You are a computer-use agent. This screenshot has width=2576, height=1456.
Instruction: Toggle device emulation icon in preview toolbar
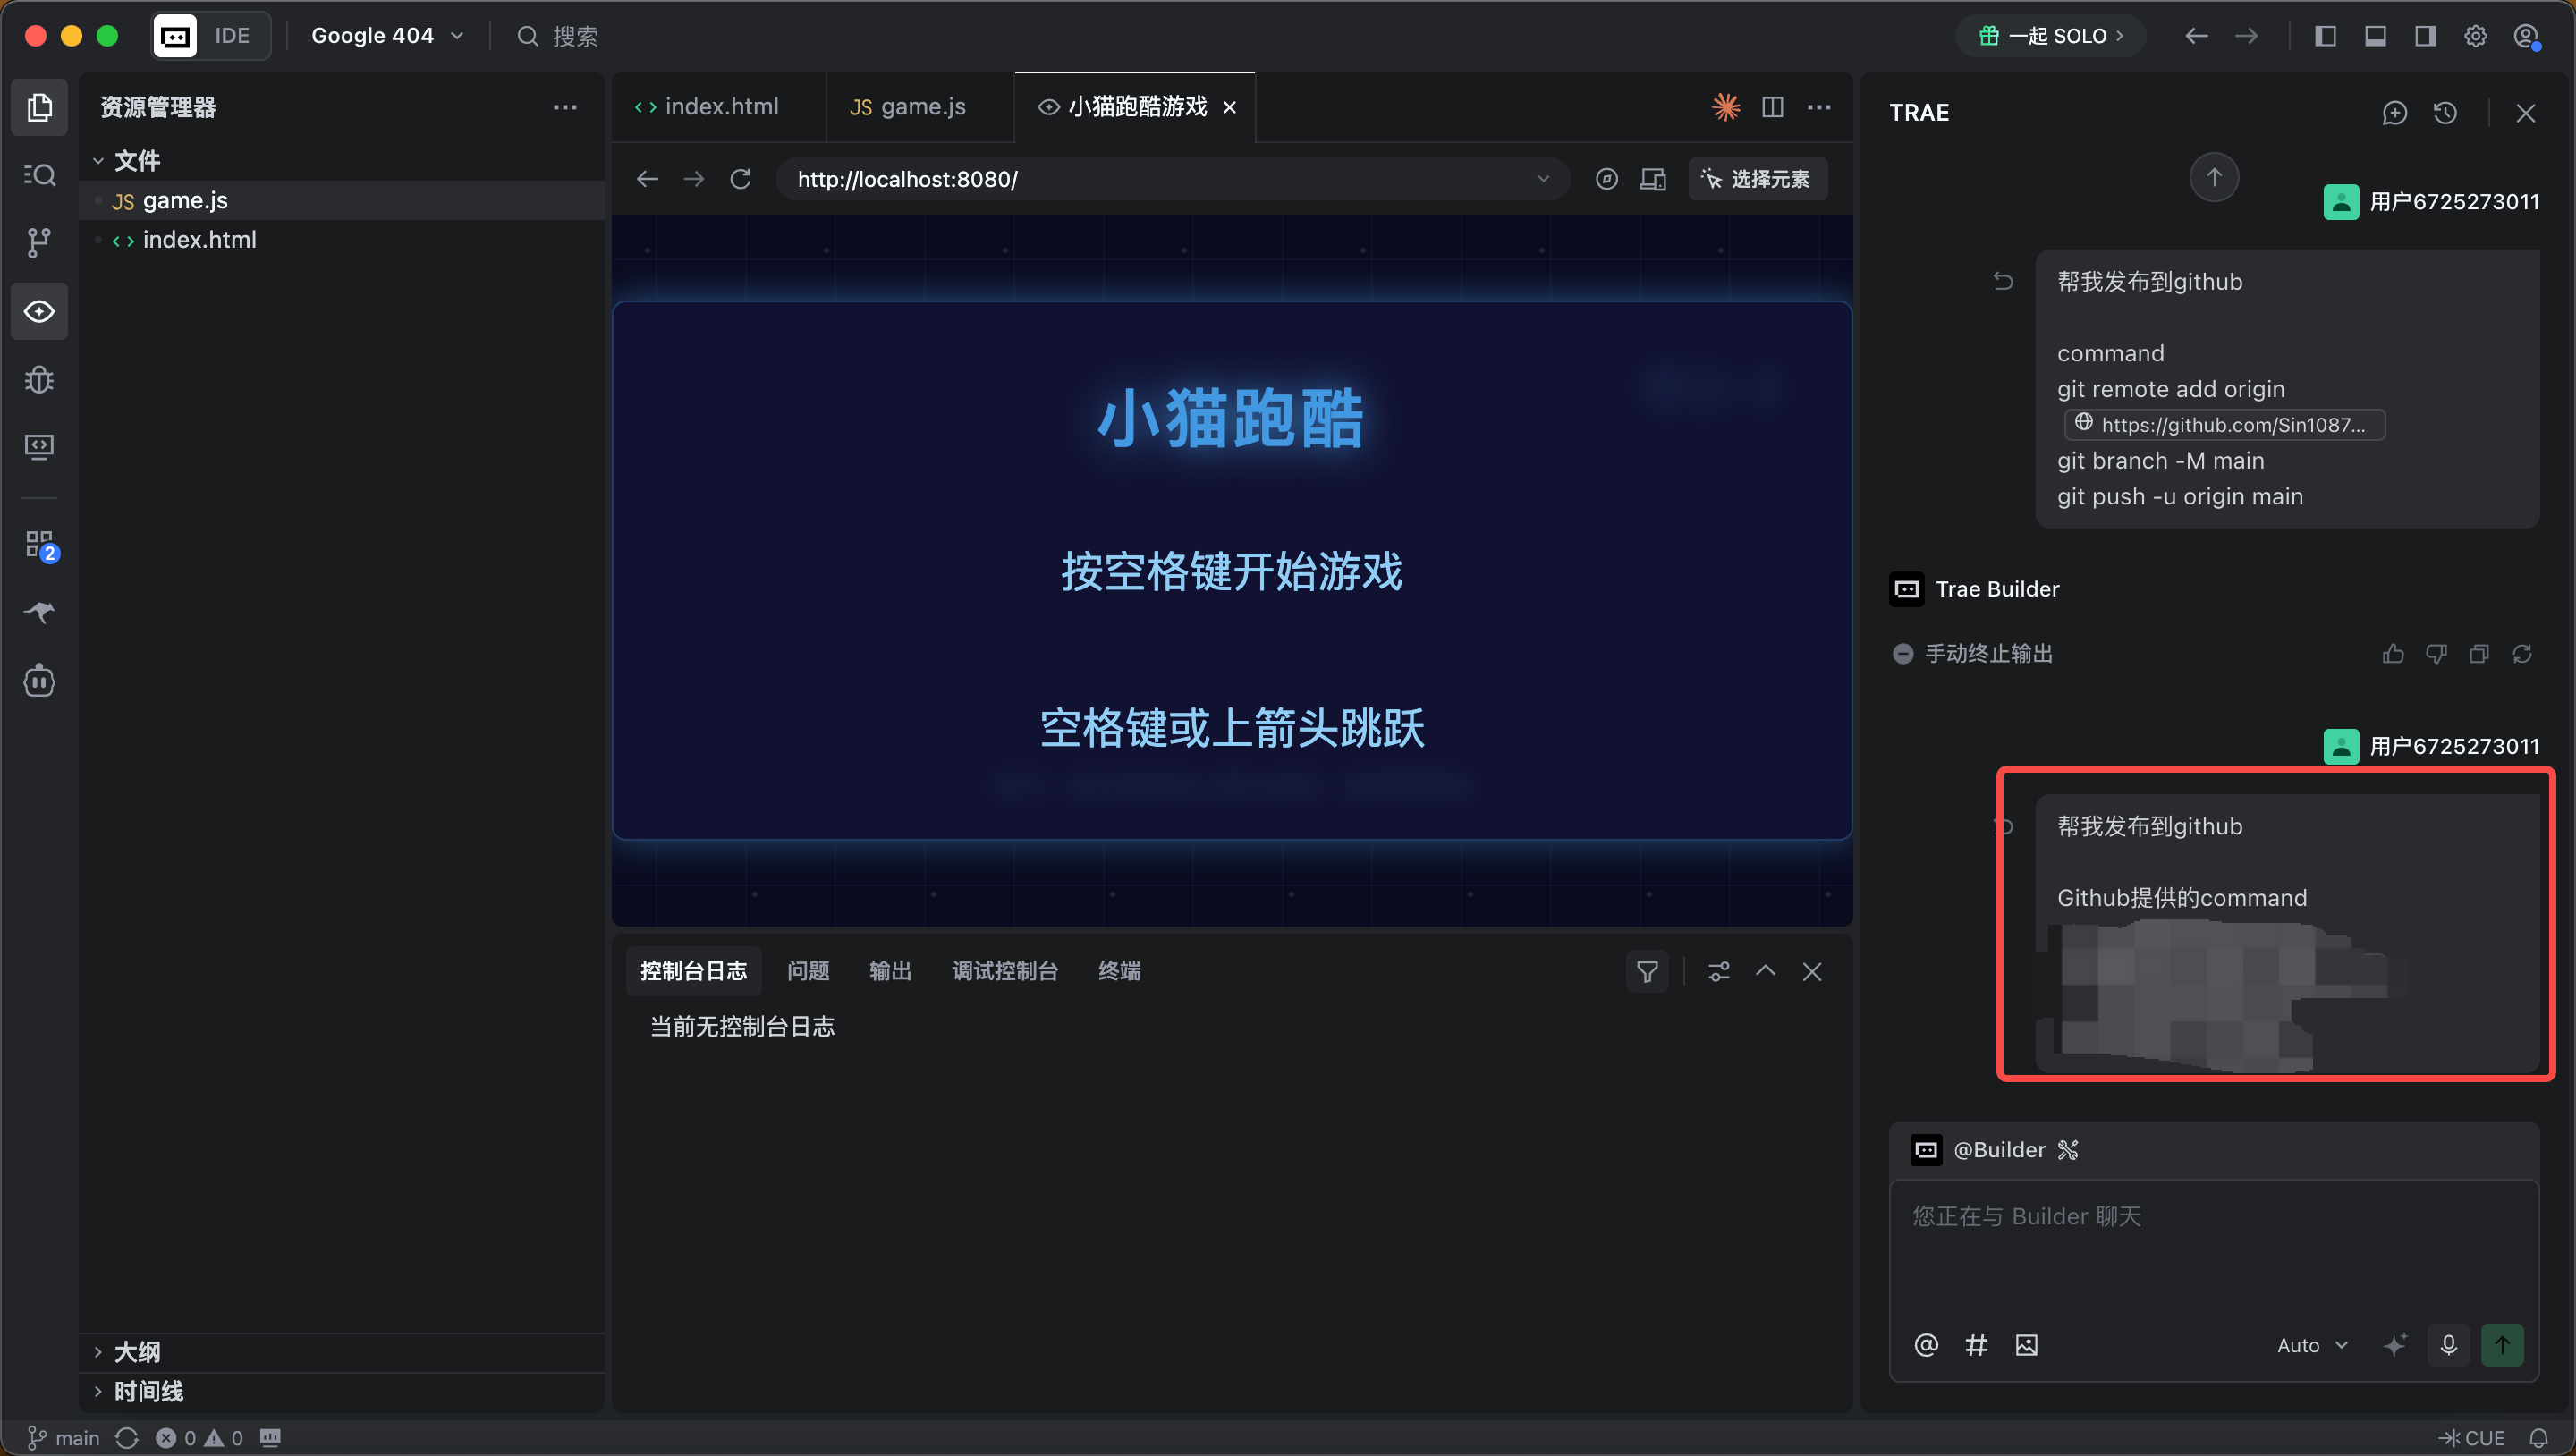(x=1652, y=179)
